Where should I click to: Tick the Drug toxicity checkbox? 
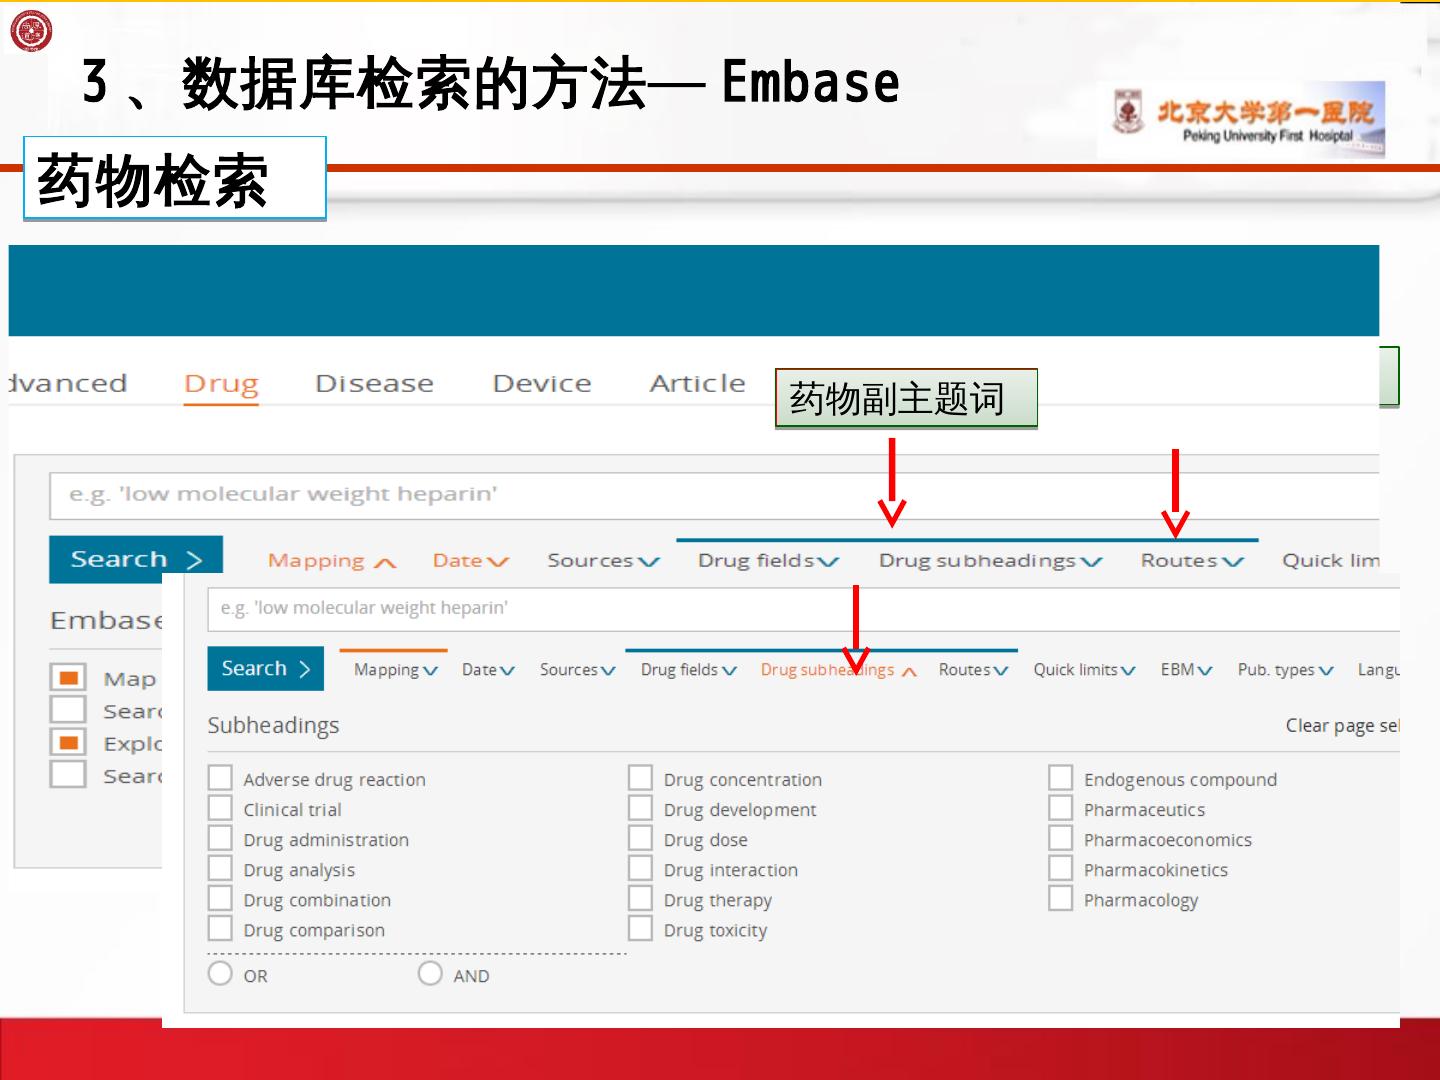[x=640, y=928]
